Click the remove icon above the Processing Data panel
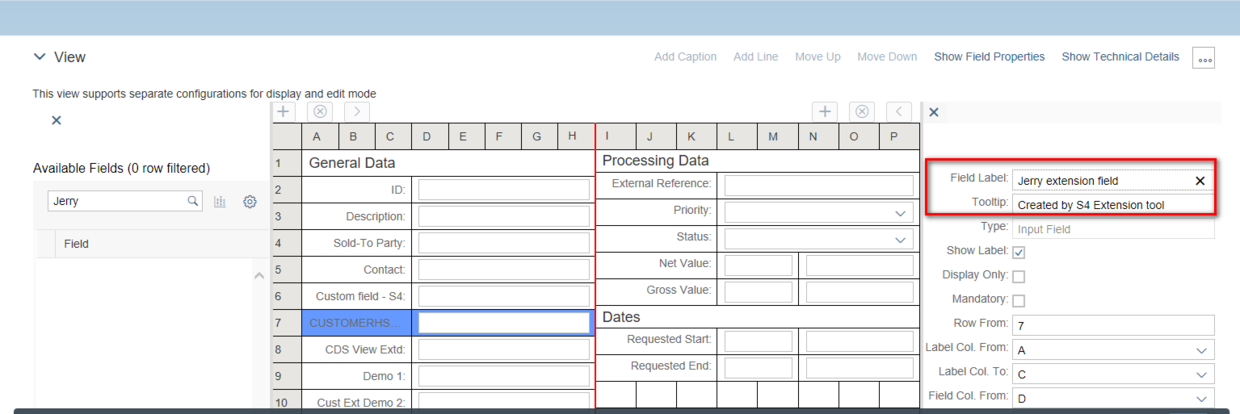The width and height of the screenshot is (1240, 414). point(862,112)
